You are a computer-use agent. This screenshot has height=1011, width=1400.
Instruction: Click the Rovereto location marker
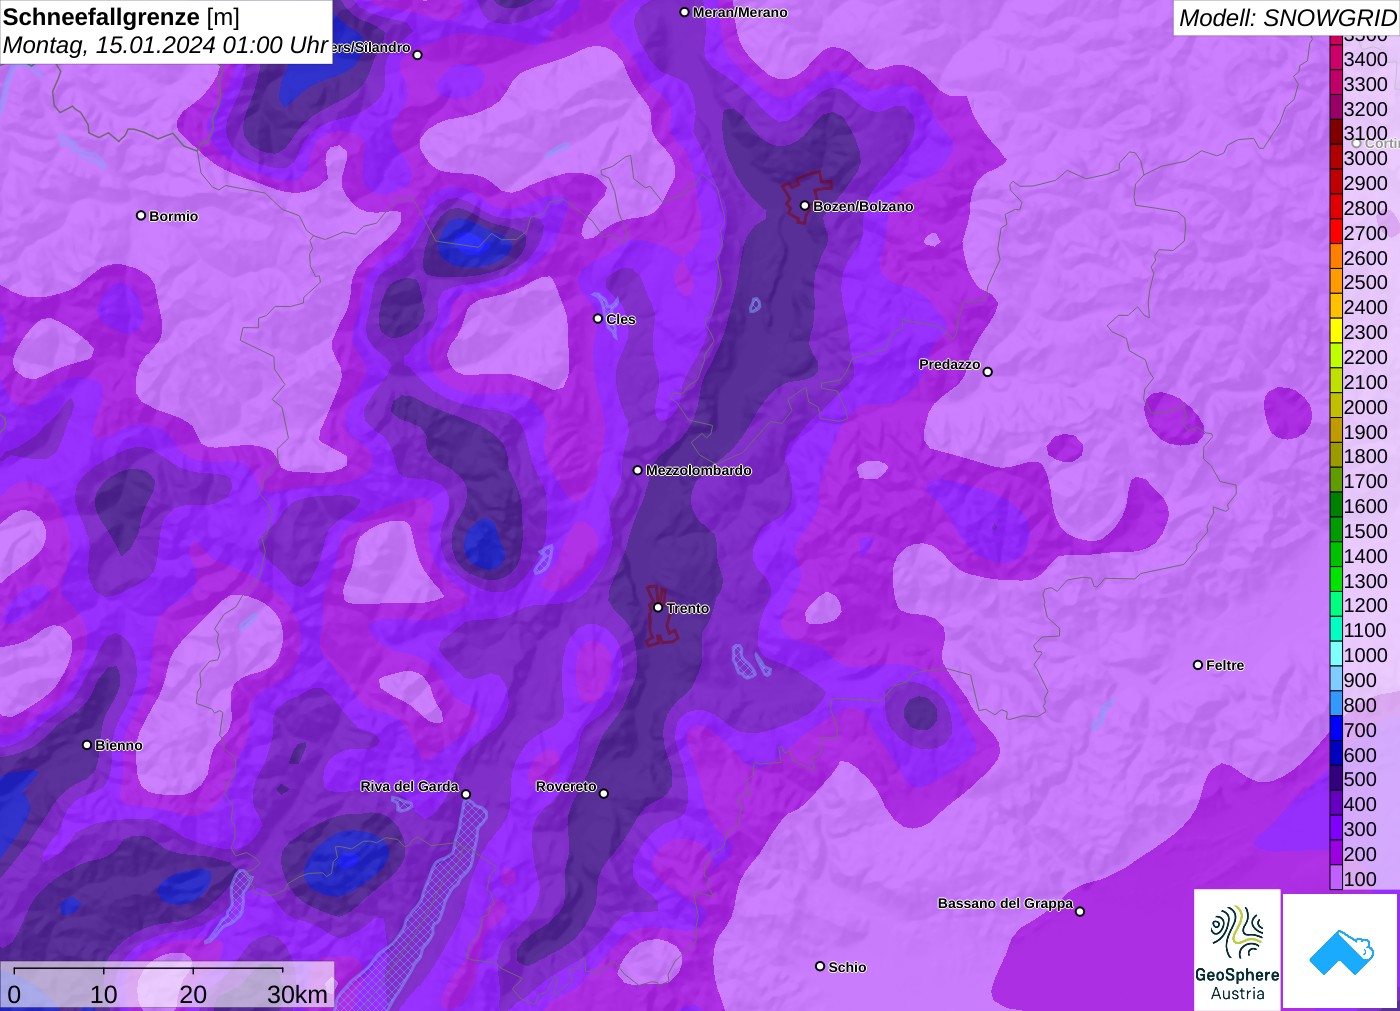[x=603, y=793]
